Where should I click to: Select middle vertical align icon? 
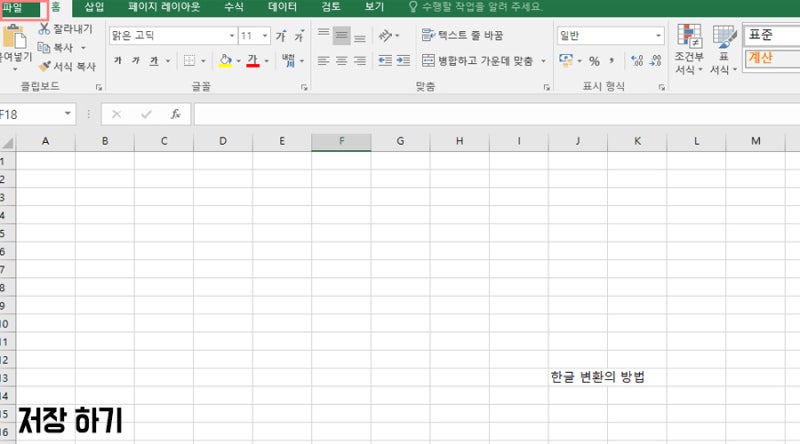coord(341,35)
